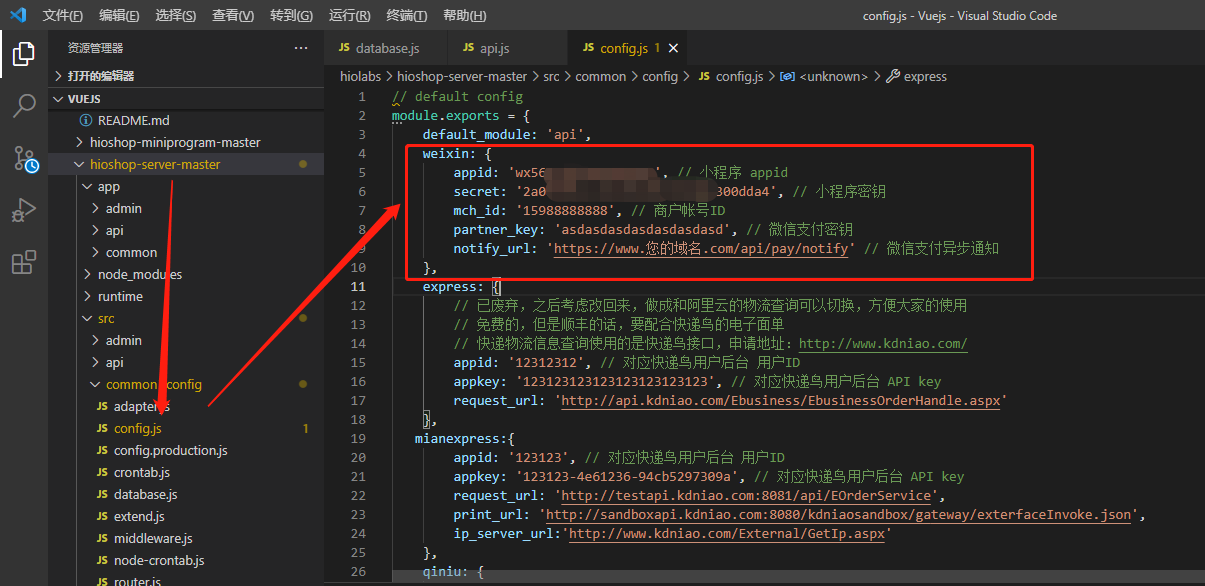Open the Explorer view in activity bar

[23, 54]
